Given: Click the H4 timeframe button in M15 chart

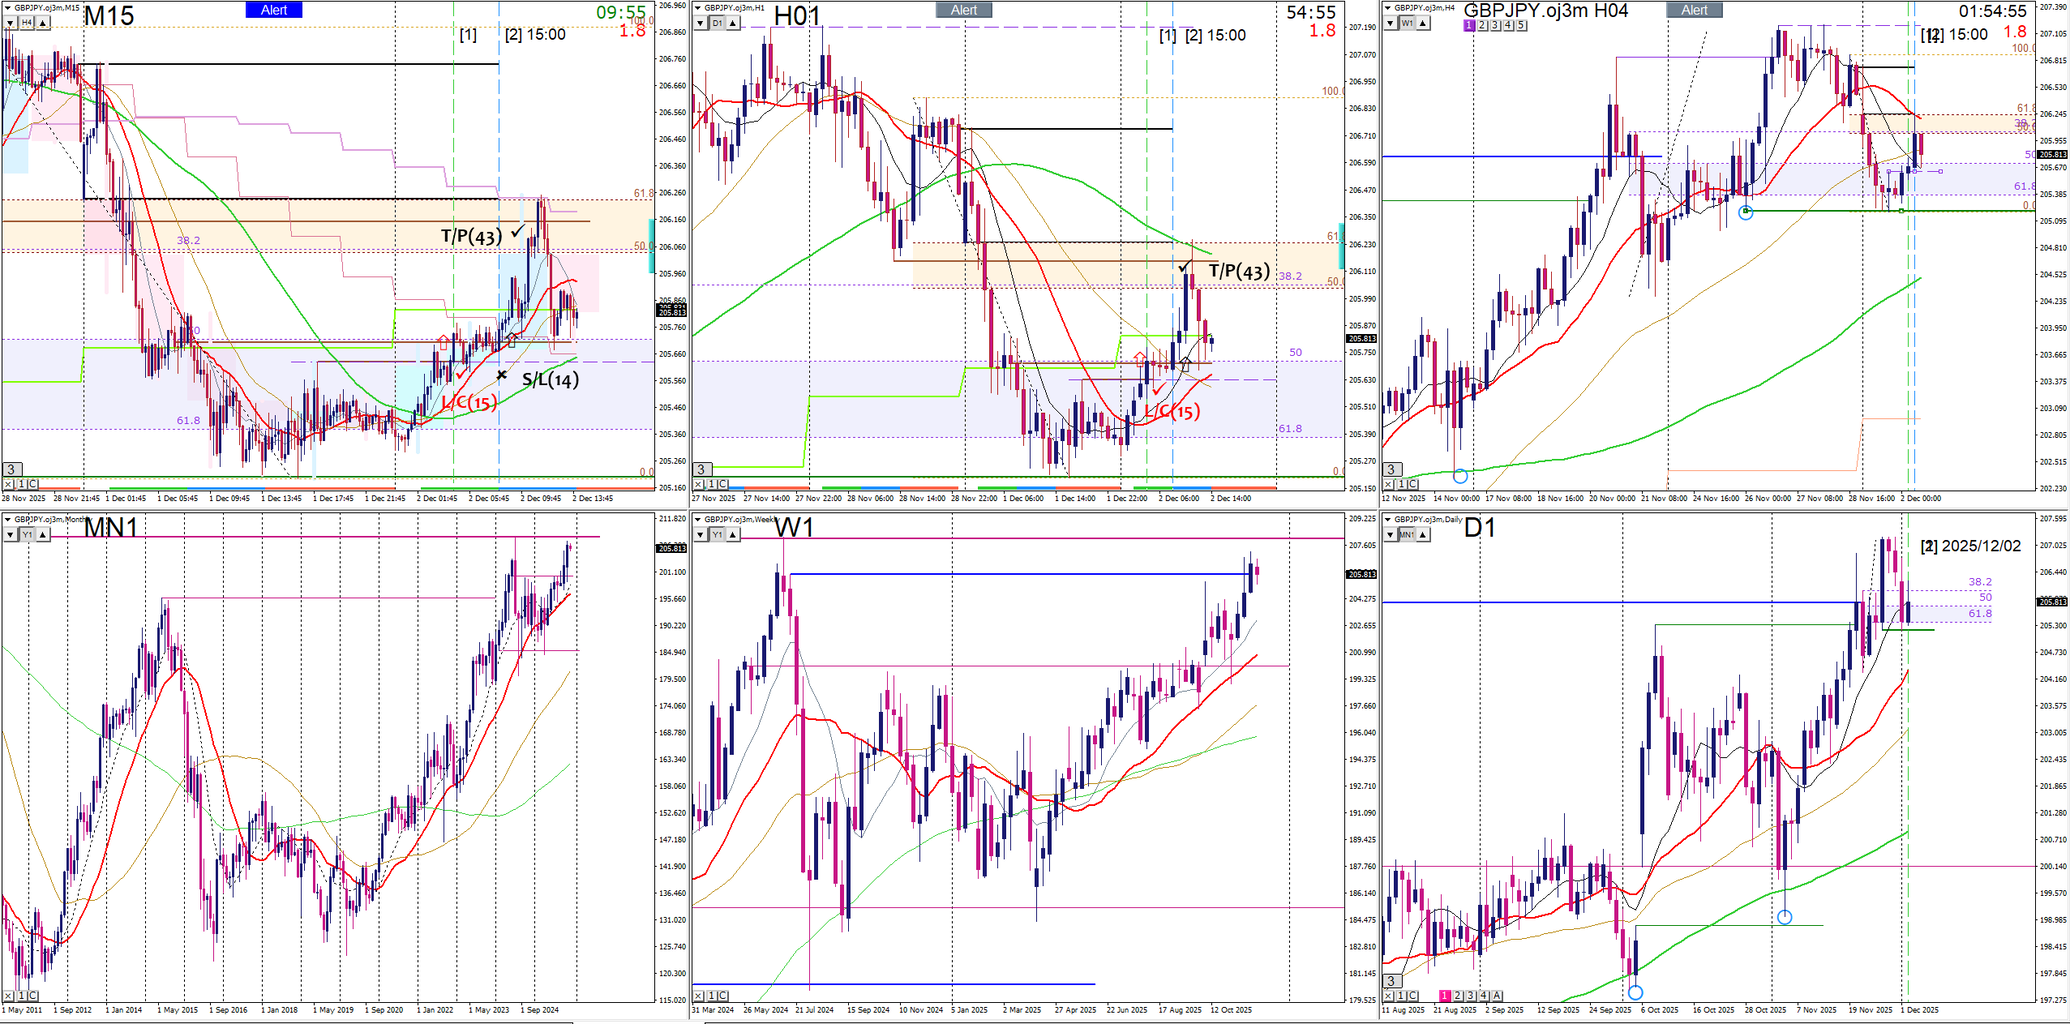Looking at the screenshot, I should 27,22.
